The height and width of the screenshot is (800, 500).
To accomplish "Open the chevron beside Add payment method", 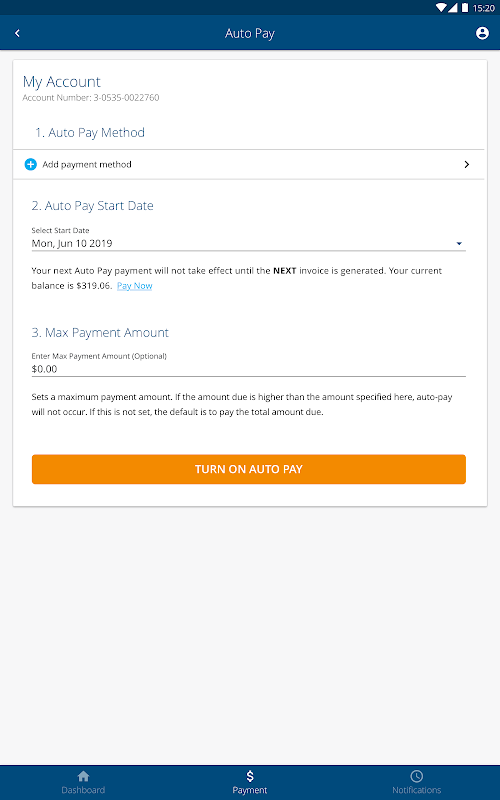I will (466, 164).
